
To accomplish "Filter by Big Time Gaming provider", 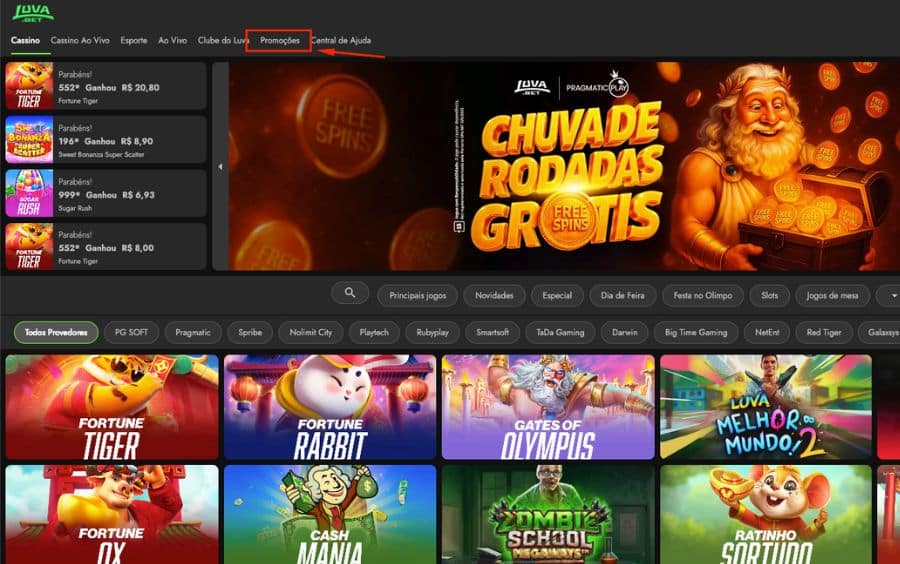I will coord(696,332).
